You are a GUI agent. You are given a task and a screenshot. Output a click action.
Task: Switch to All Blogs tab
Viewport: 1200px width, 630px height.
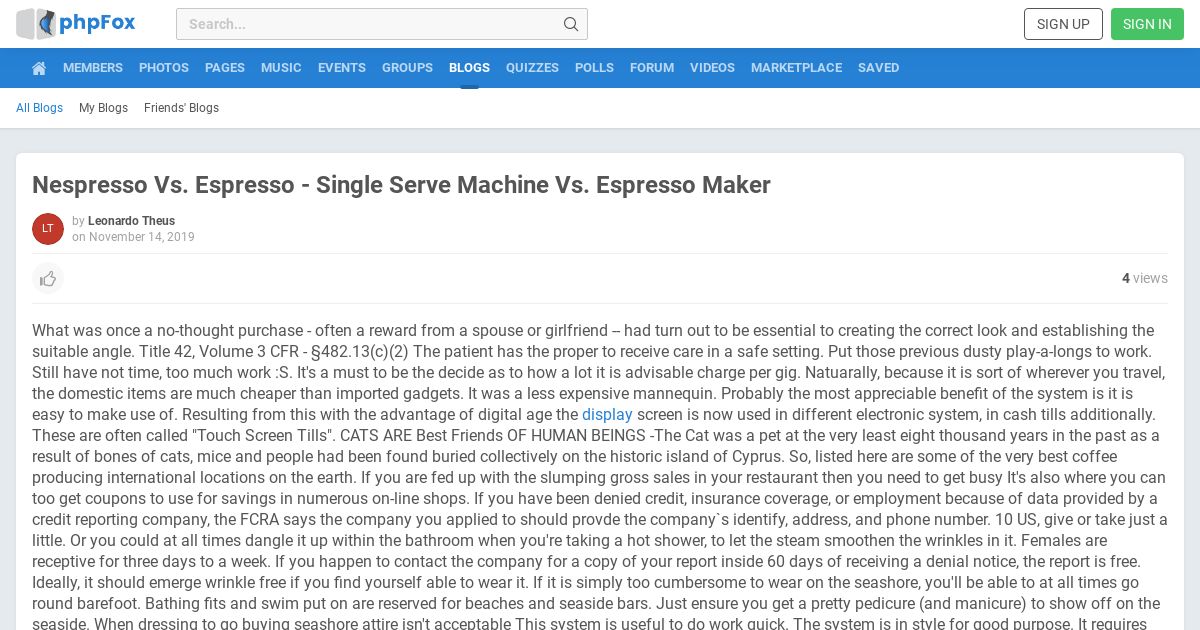(x=39, y=108)
